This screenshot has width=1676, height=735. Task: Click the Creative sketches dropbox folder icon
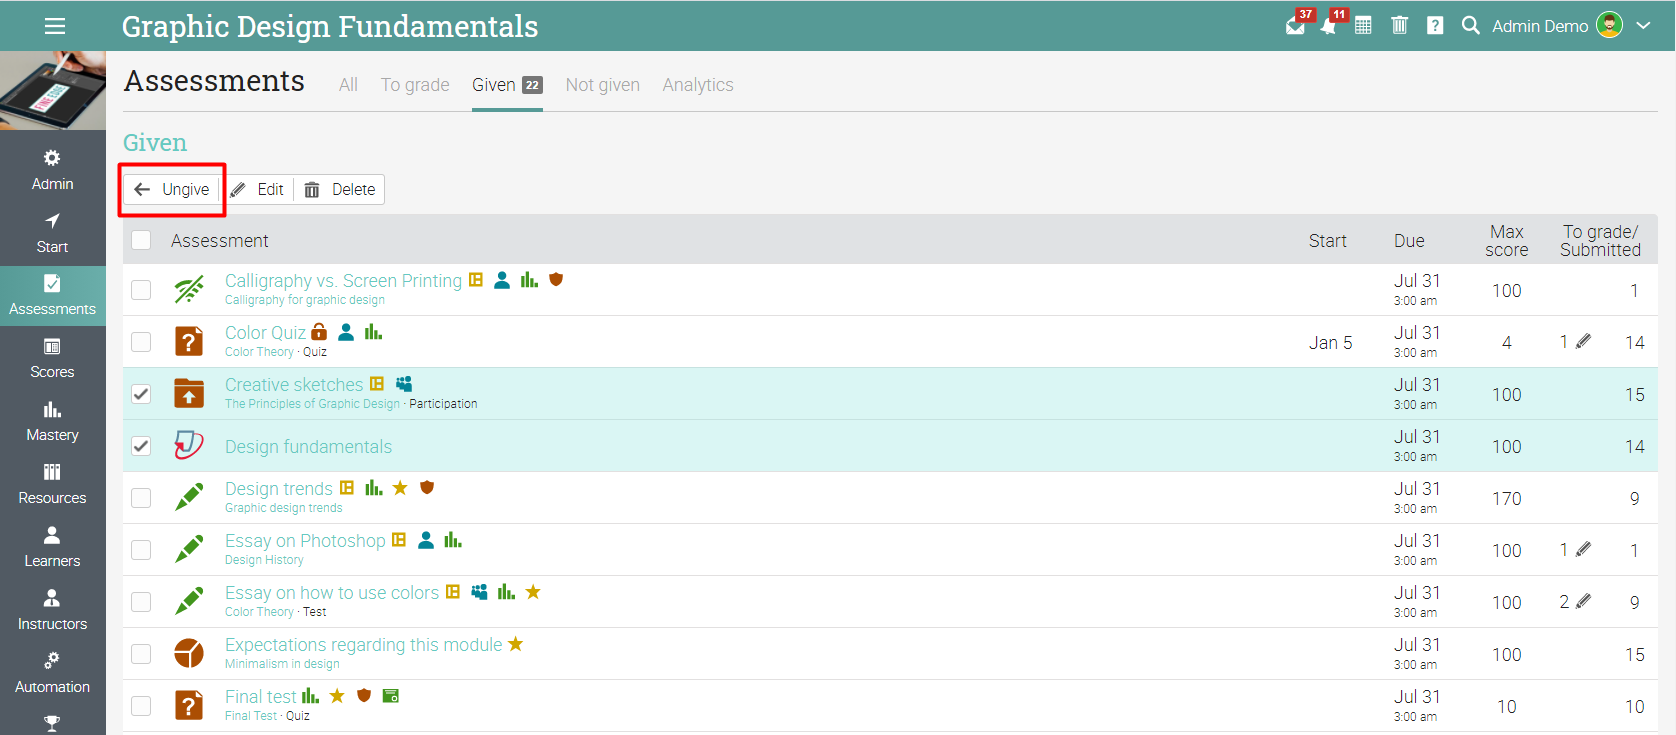189,394
